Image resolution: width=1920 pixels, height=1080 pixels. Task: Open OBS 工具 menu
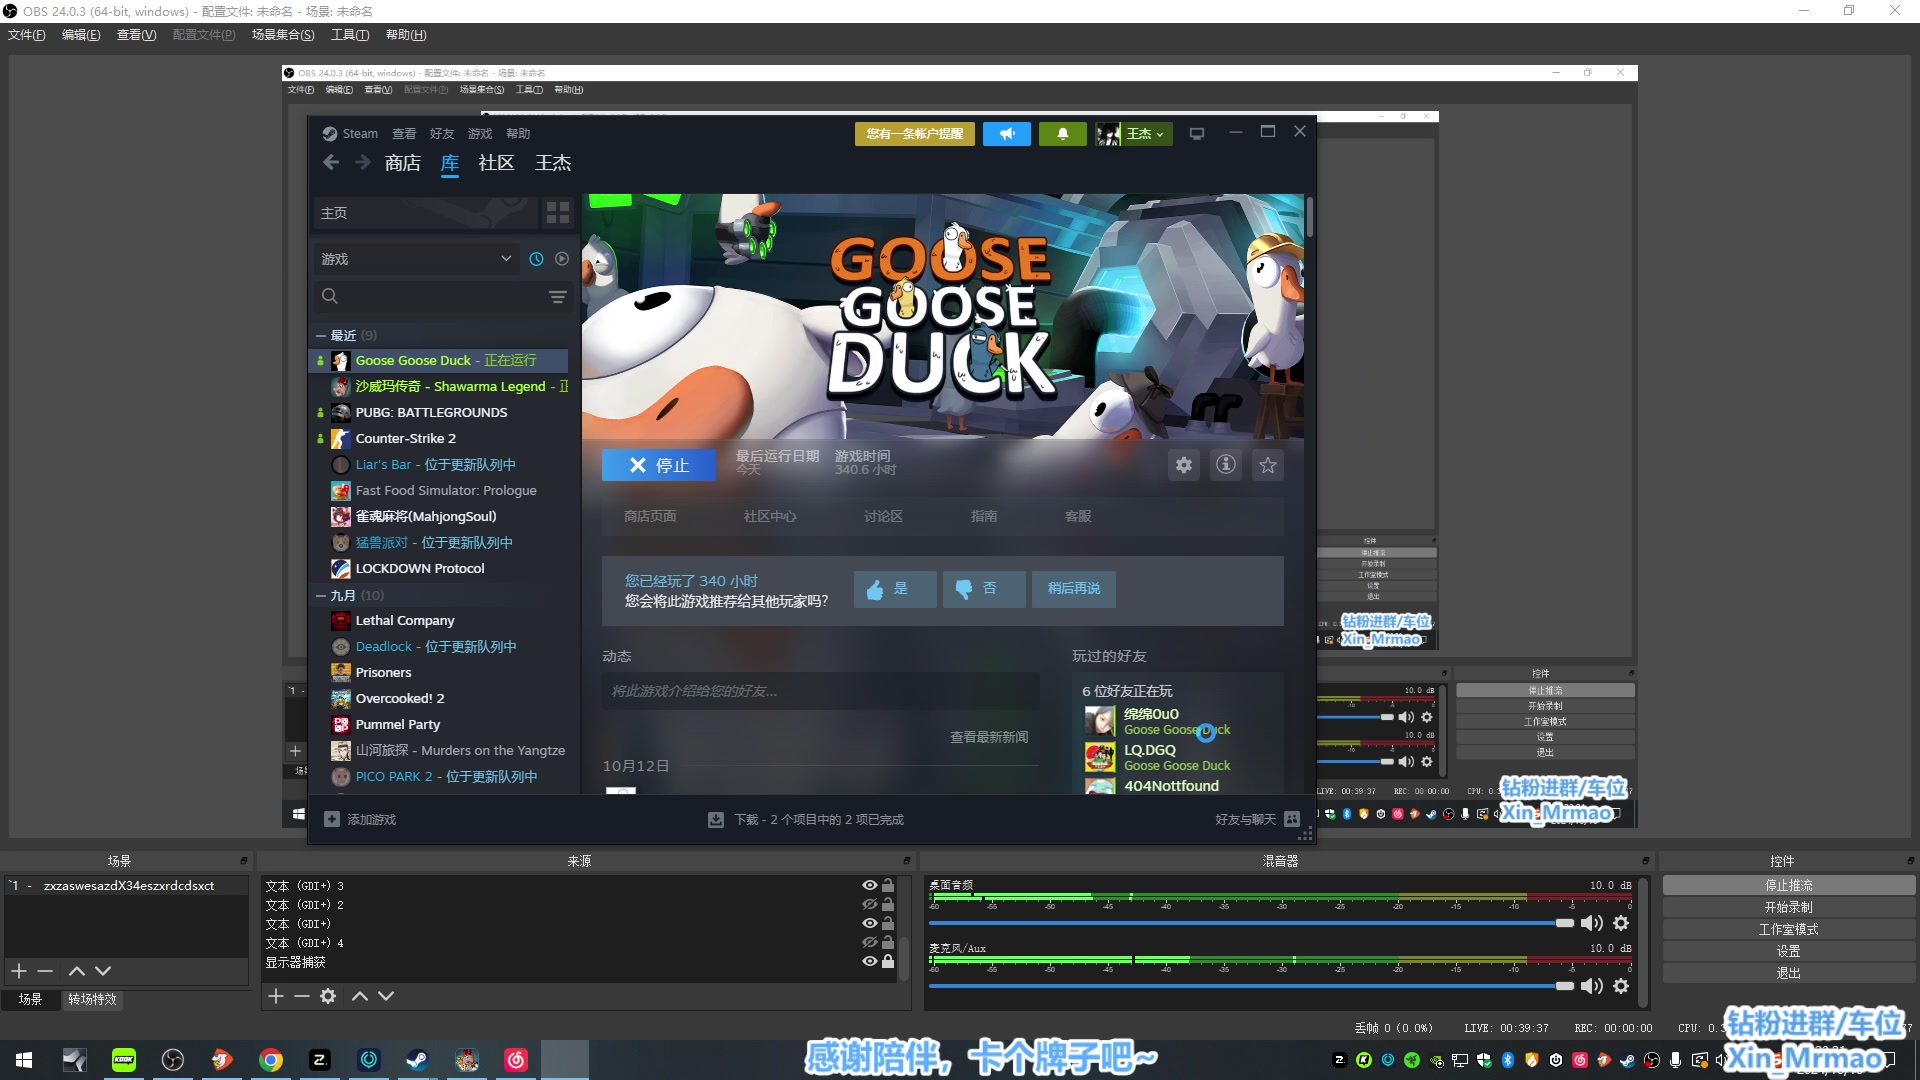(350, 35)
